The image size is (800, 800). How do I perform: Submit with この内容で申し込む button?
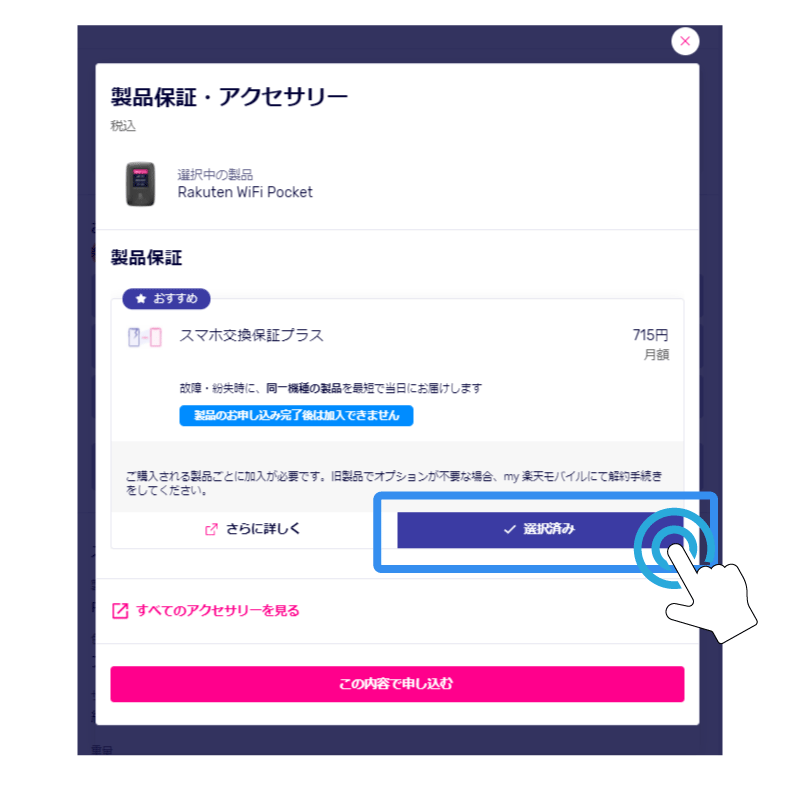point(397,684)
